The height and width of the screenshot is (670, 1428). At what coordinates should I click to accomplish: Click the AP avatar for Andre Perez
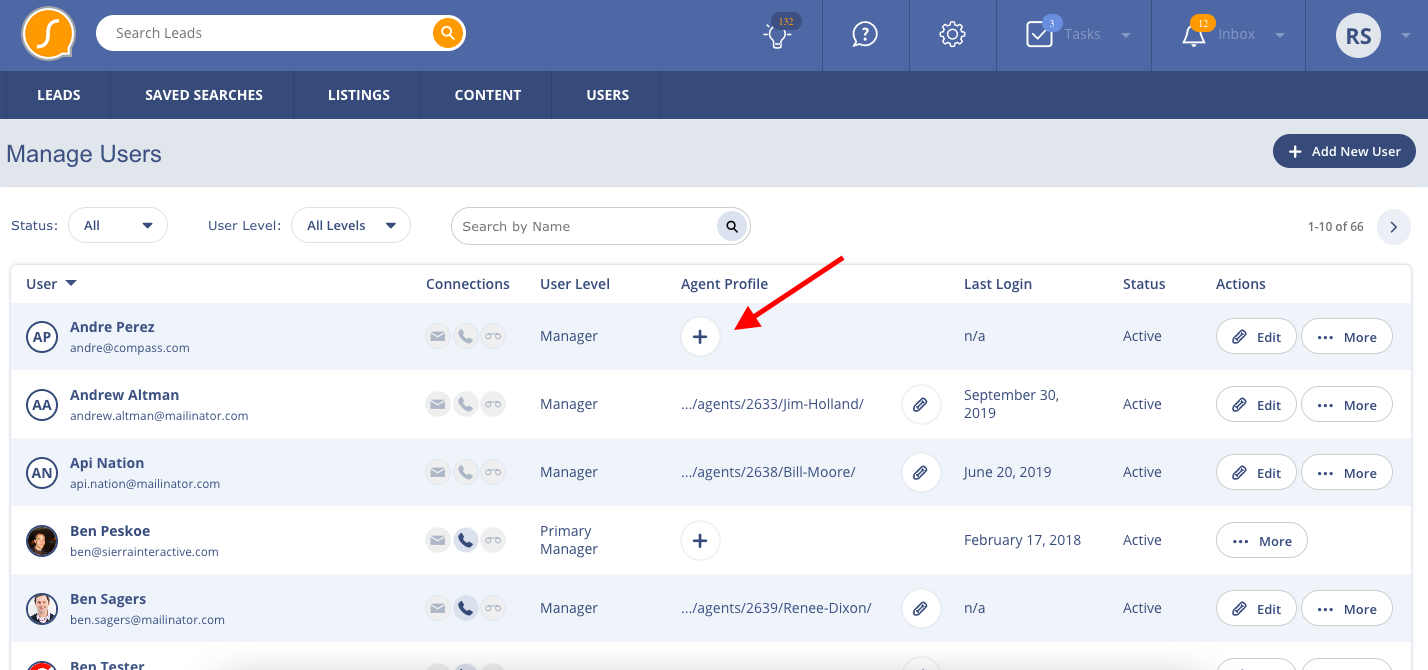tap(42, 338)
